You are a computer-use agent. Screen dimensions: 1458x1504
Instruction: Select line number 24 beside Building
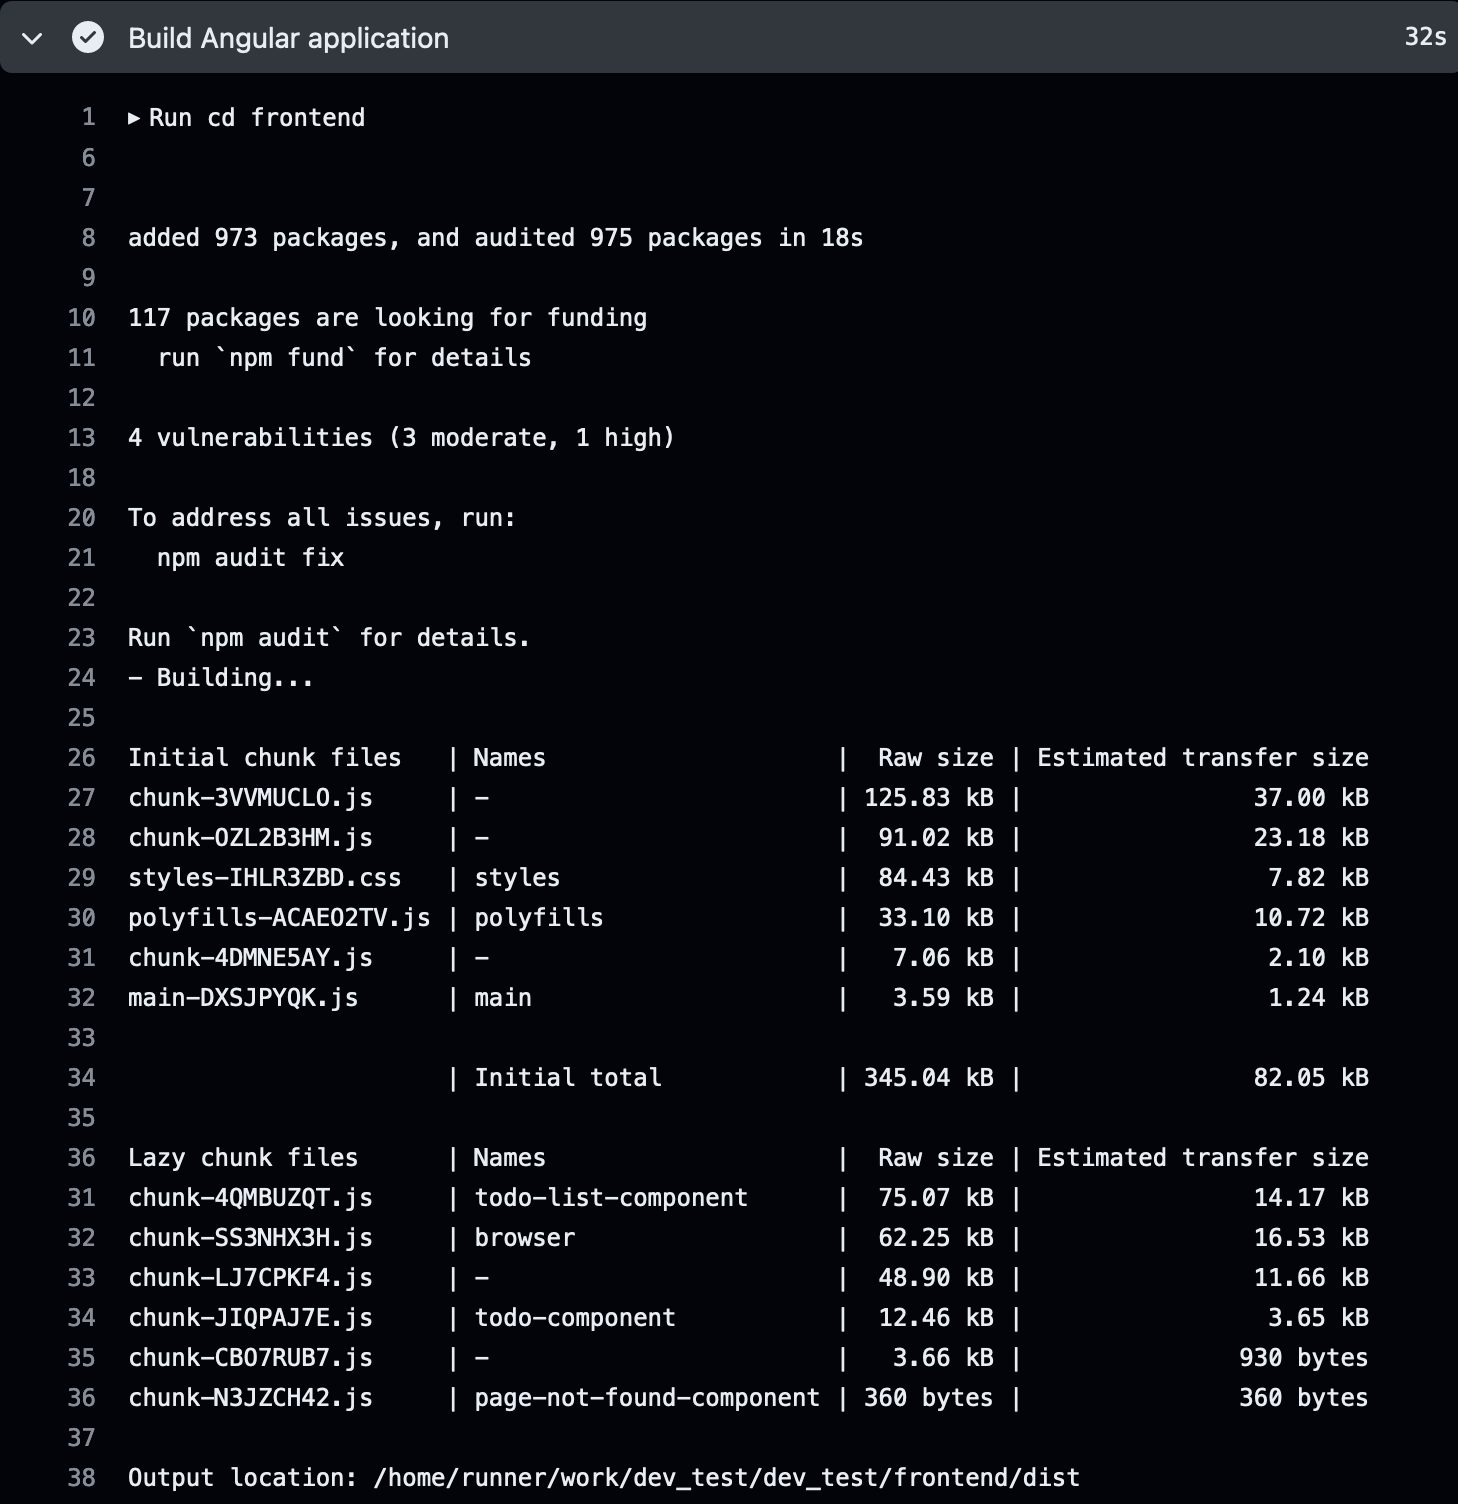click(82, 678)
